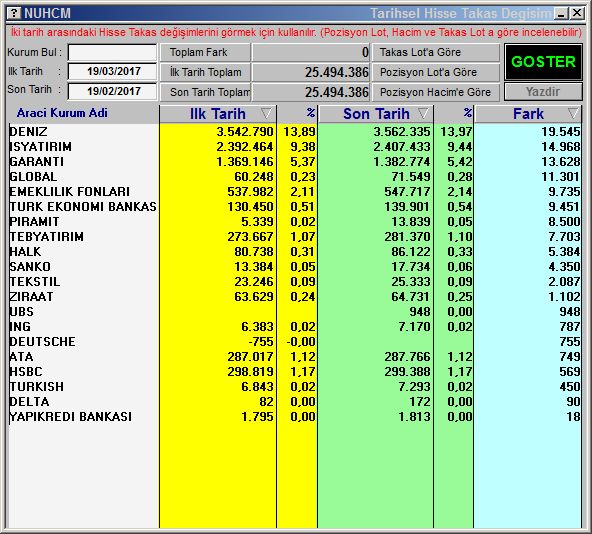Viewport: 592px width, 534px height.
Task: Click the Toplam Fark label button
Action: click(x=205, y=52)
